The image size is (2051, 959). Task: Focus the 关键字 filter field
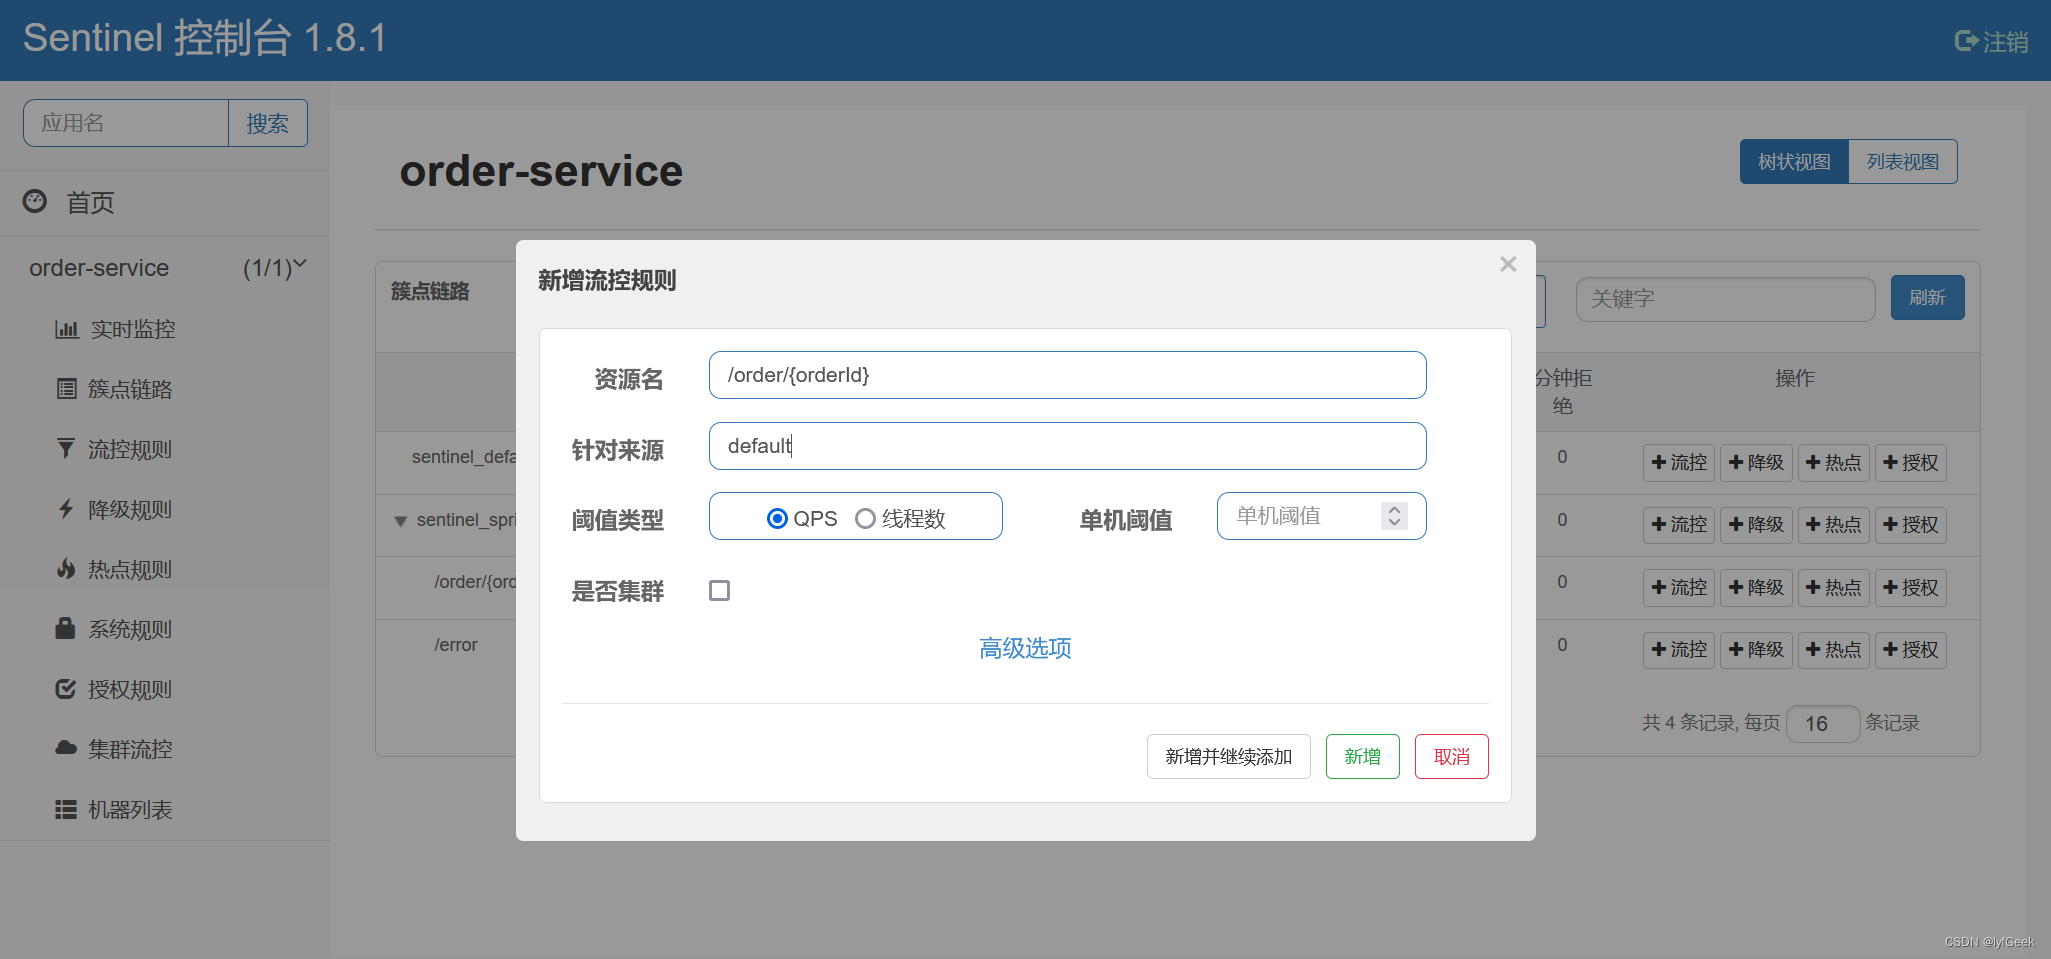(1725, 299)
